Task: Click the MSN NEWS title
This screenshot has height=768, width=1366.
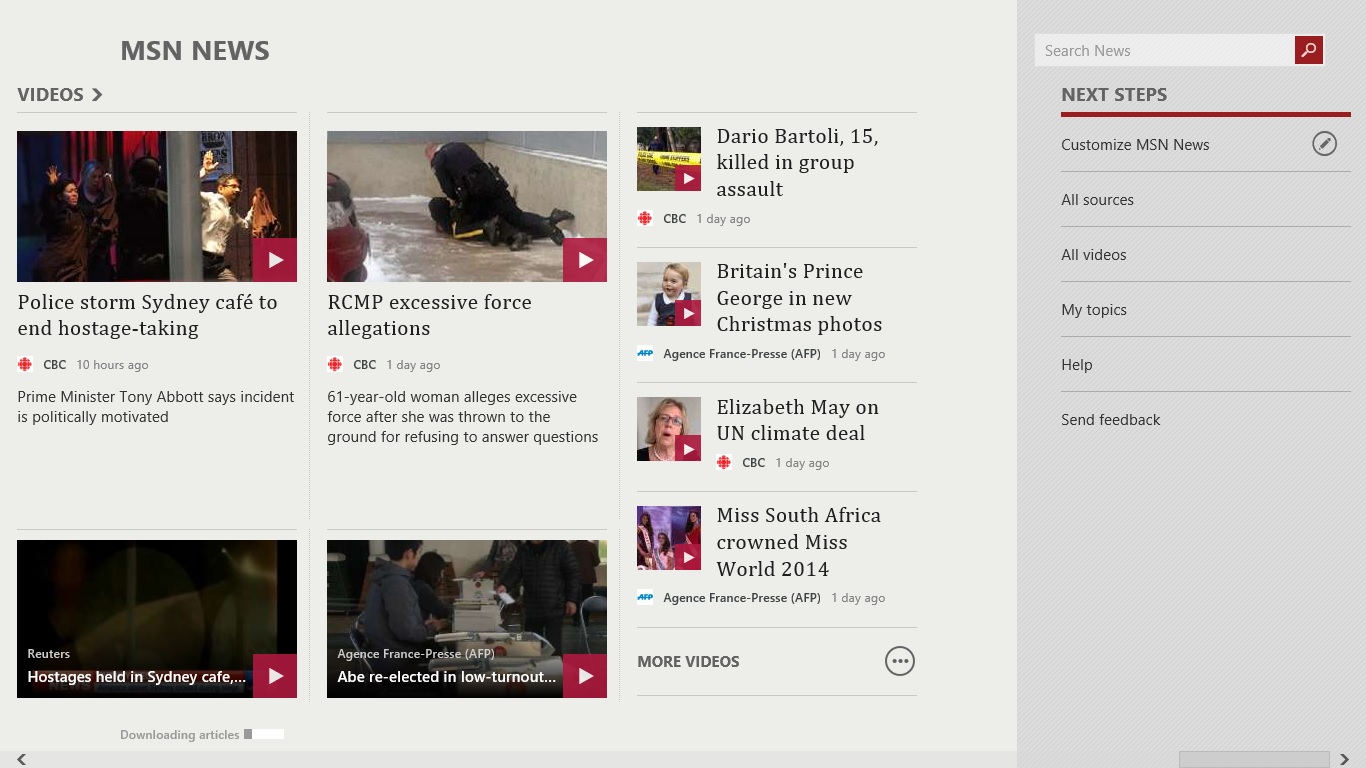Action: [x=195, y=51]
